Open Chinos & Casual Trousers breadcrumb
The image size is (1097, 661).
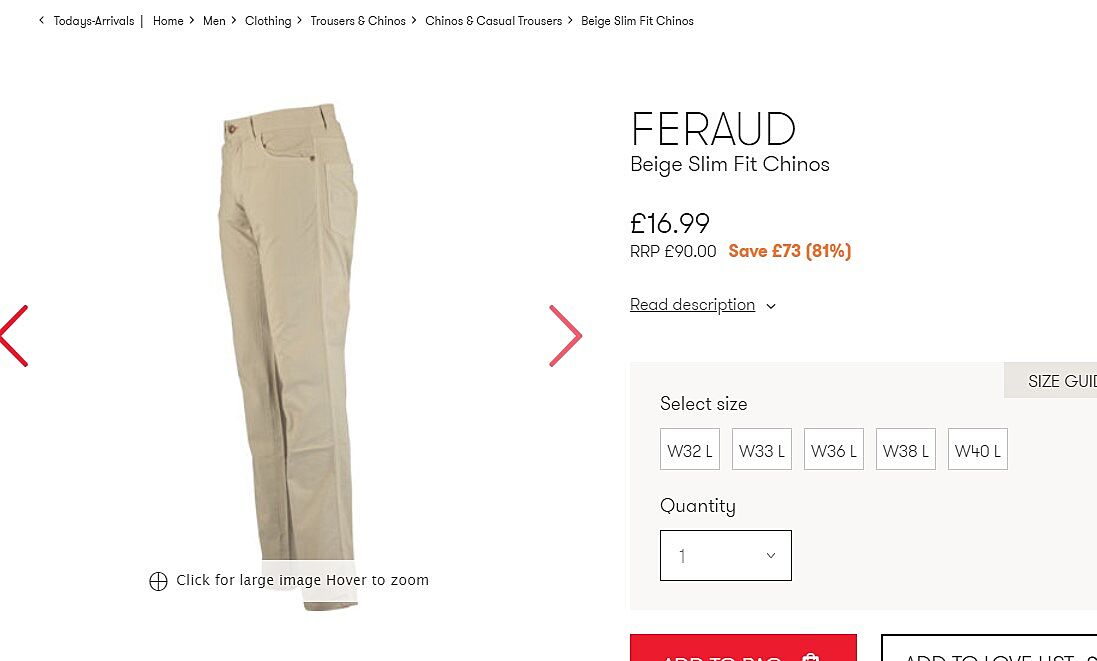[x=493, y=21]
